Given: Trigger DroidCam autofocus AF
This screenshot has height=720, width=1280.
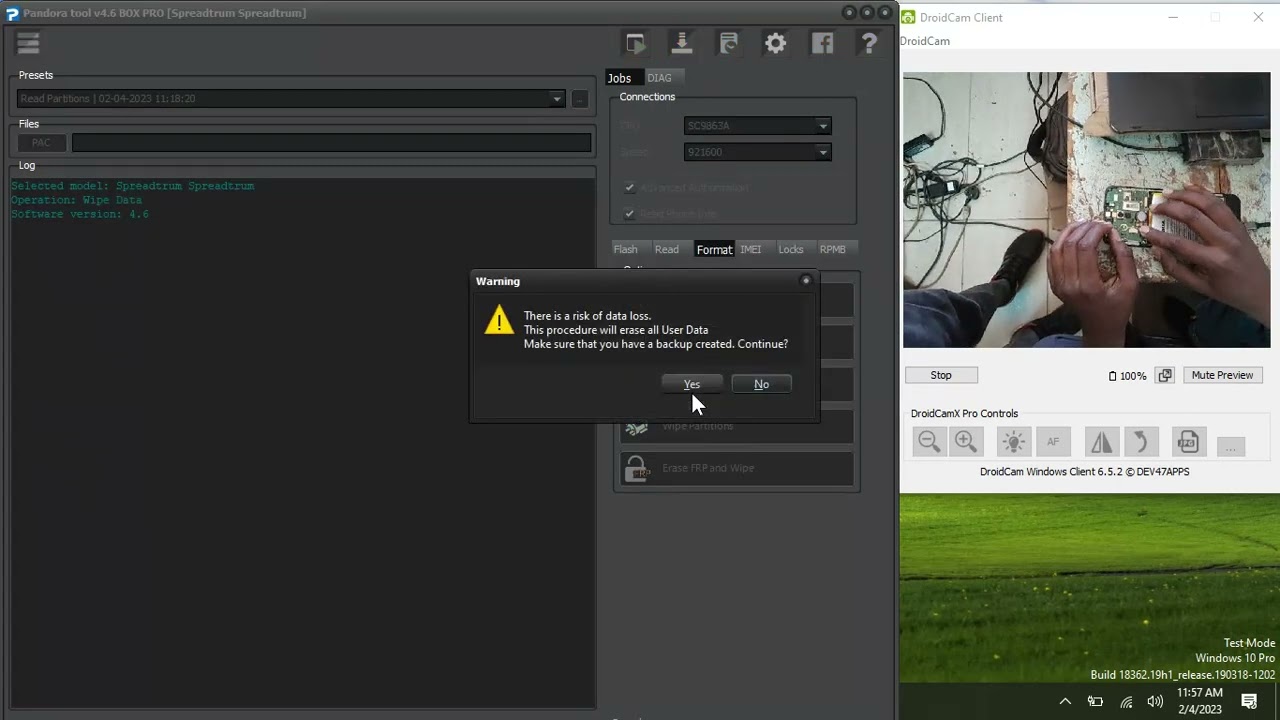Looking at the screenshot, I should pyautogui.click(x=1053, y=442).
